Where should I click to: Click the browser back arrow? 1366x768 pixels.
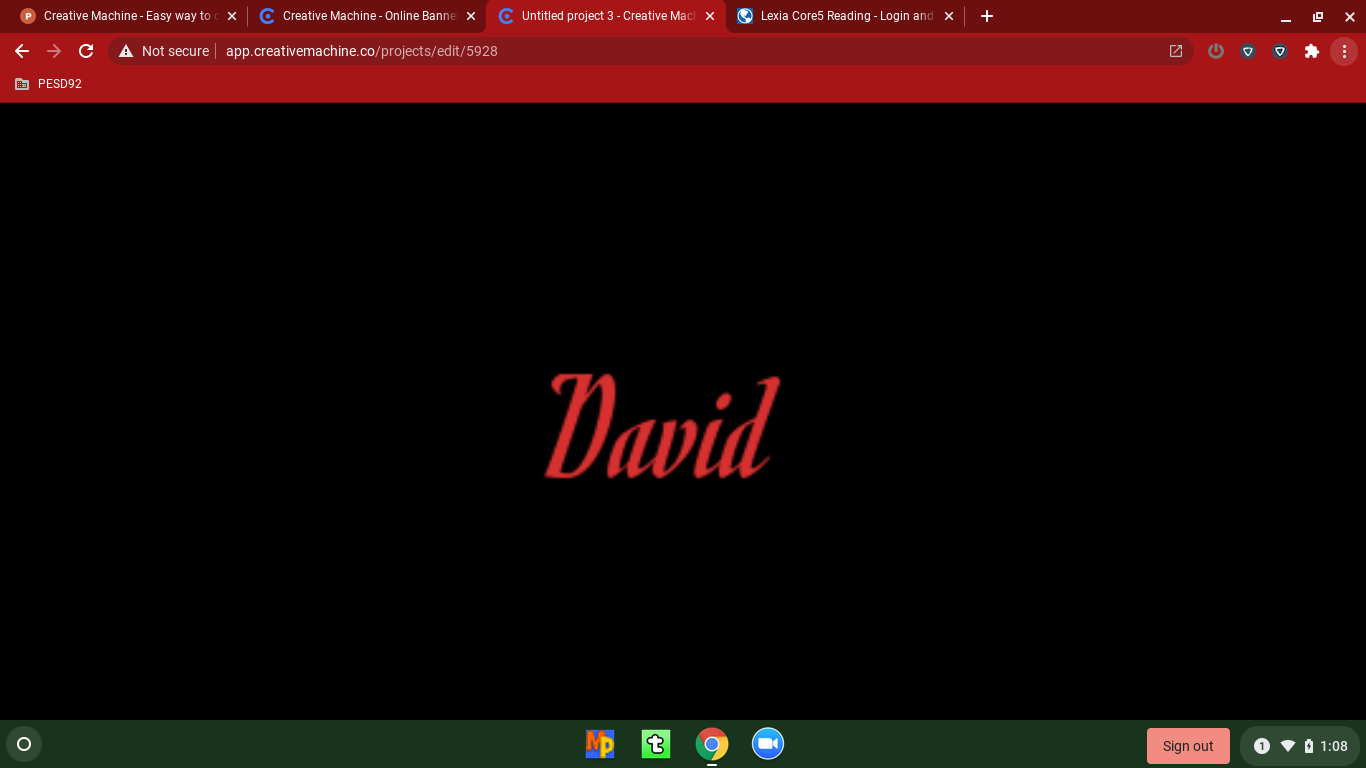click(22, 51)
